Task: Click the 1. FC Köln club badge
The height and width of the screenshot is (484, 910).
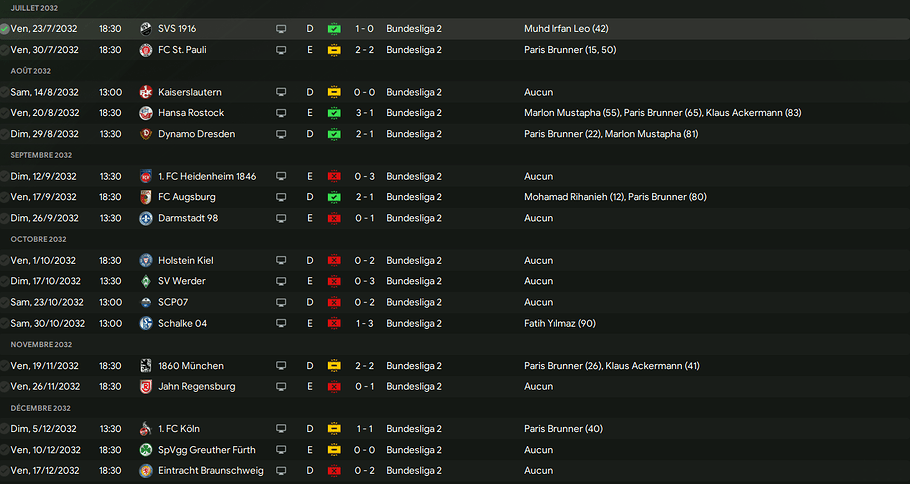Action: coord(146,429)
